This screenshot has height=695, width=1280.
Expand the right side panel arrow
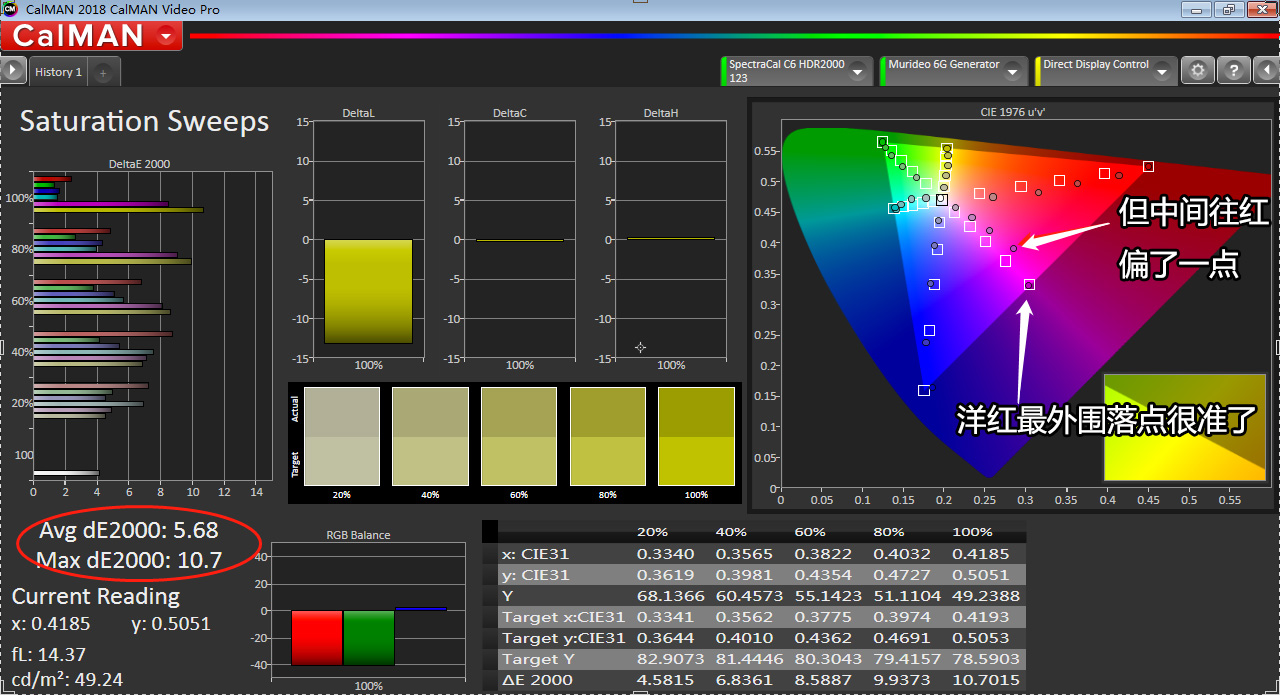pyautogui.click(x=1265, y=71)
